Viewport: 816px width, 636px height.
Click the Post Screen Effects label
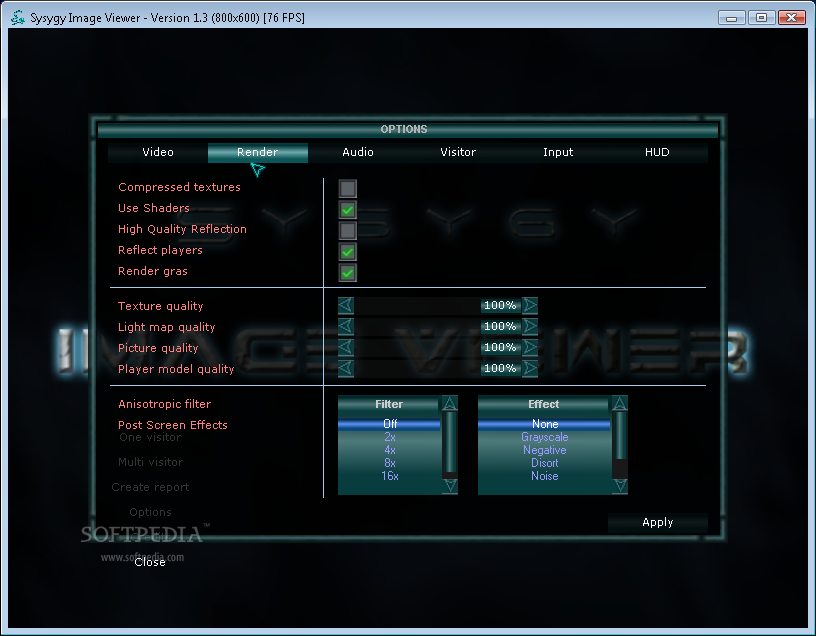[x=173, y=425]
